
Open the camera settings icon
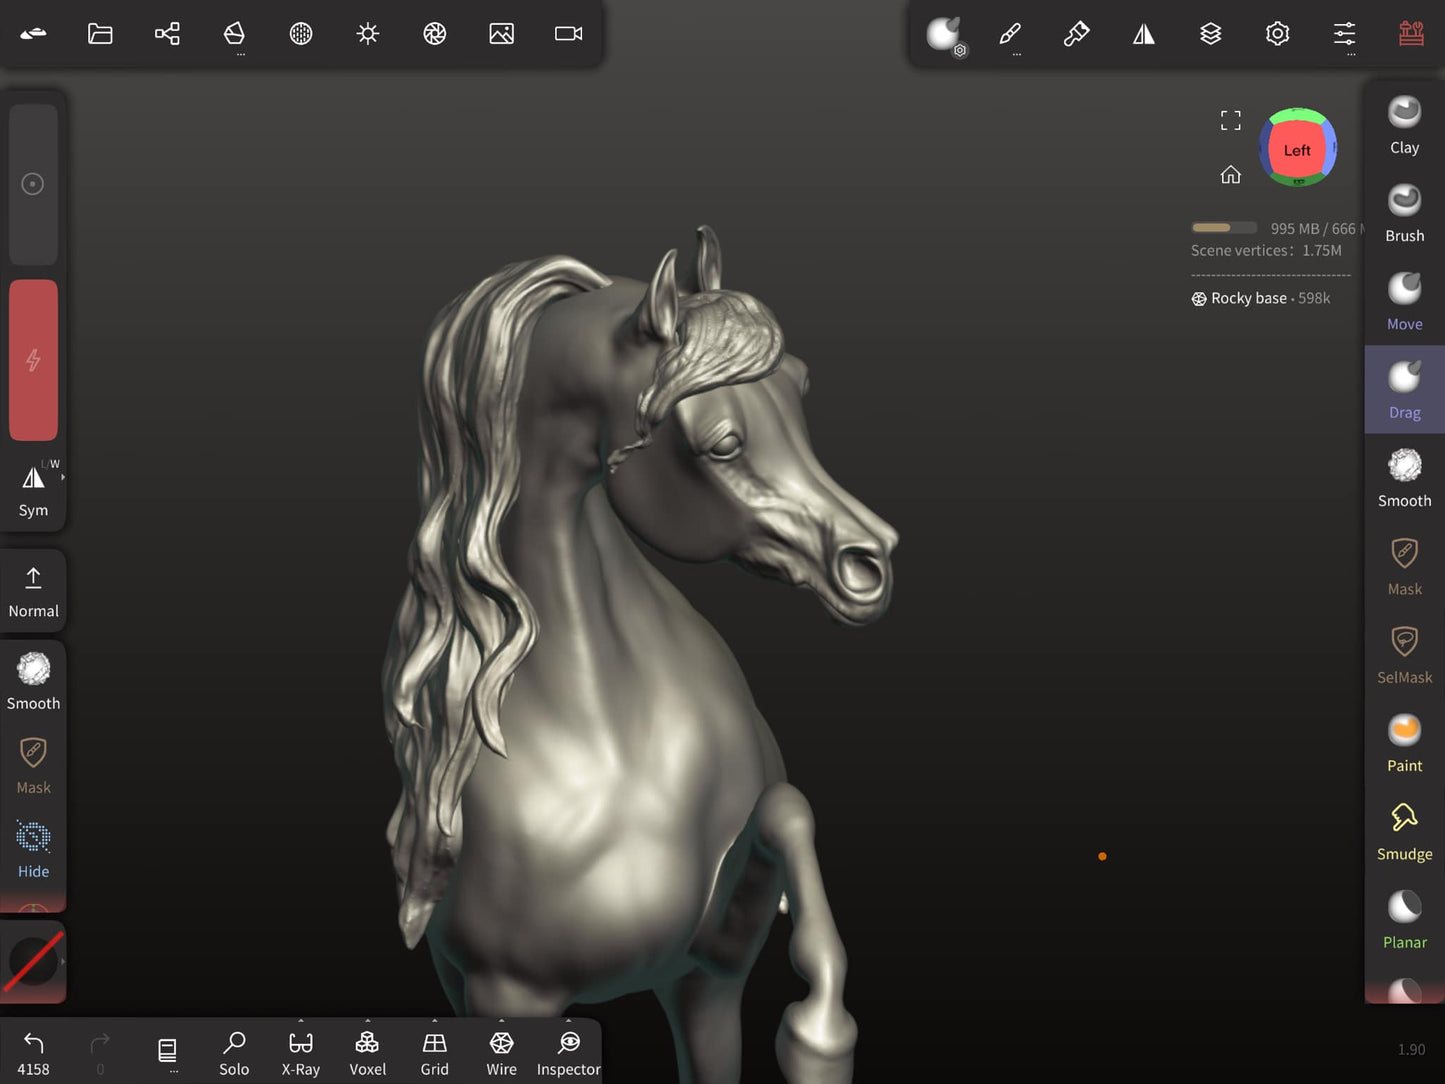click(568, 34)
